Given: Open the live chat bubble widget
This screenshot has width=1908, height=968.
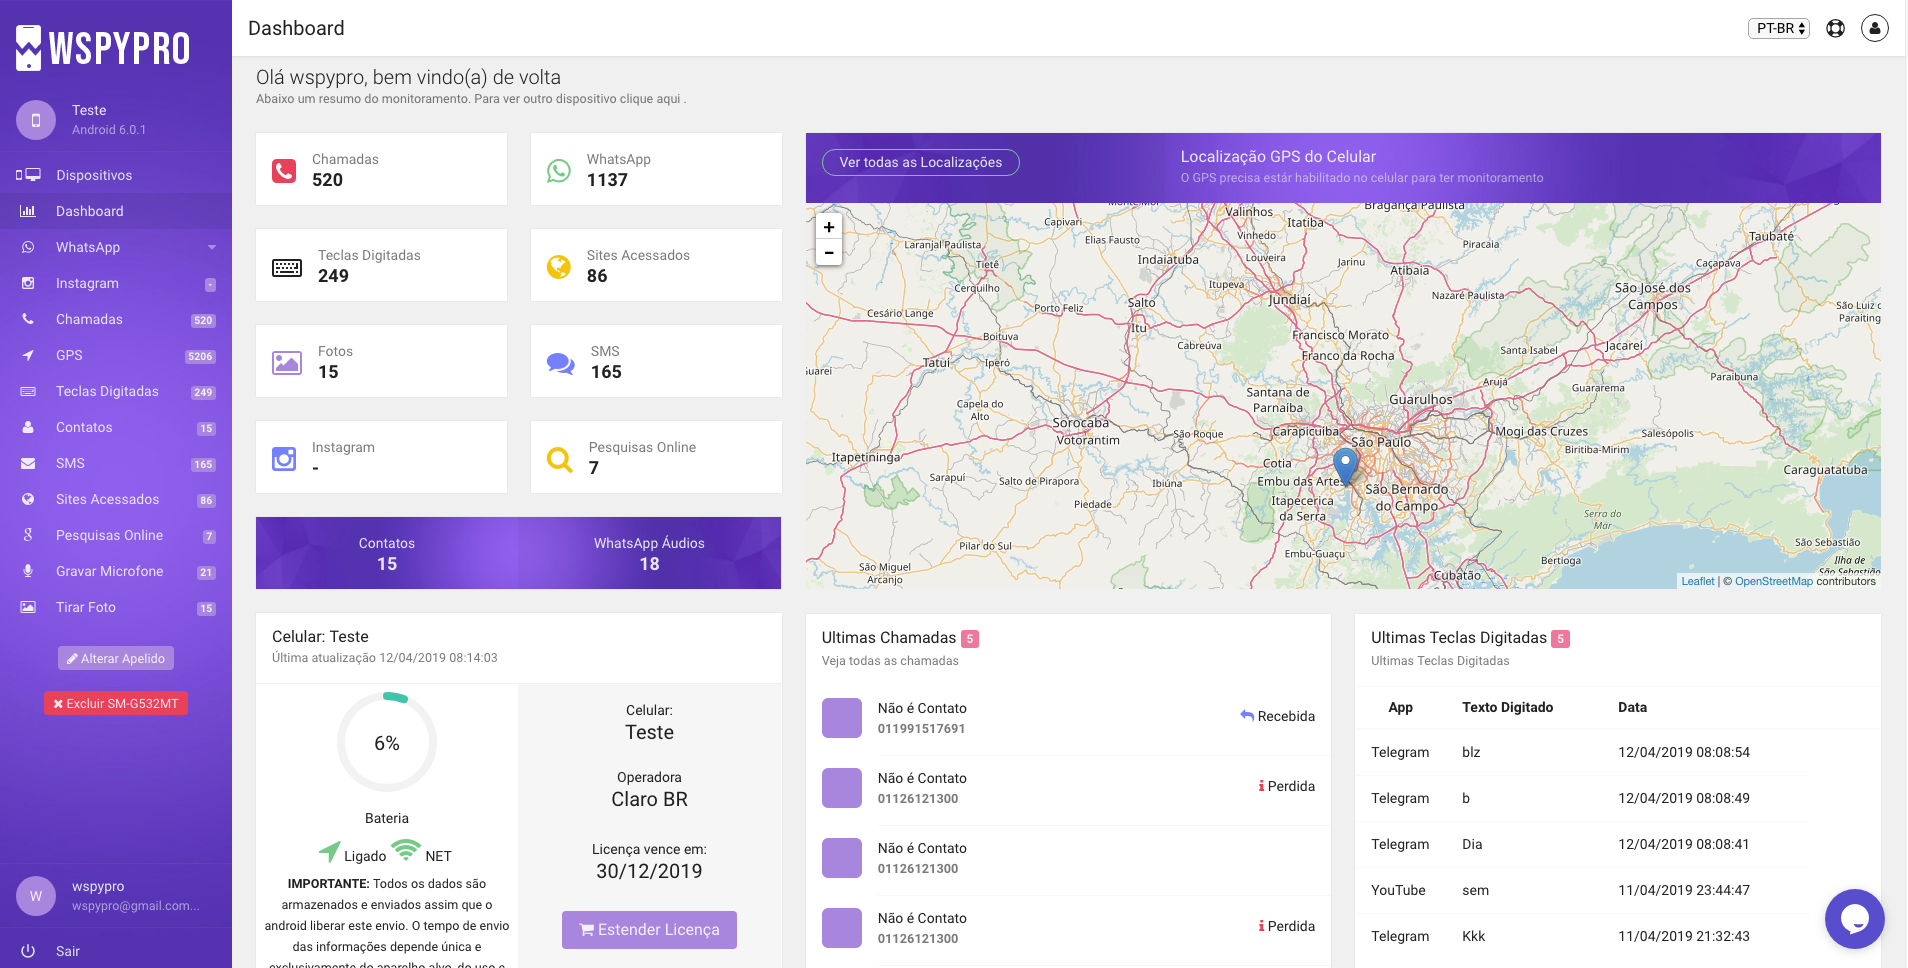Looking at the screenshot, I should pos(1854,918).
